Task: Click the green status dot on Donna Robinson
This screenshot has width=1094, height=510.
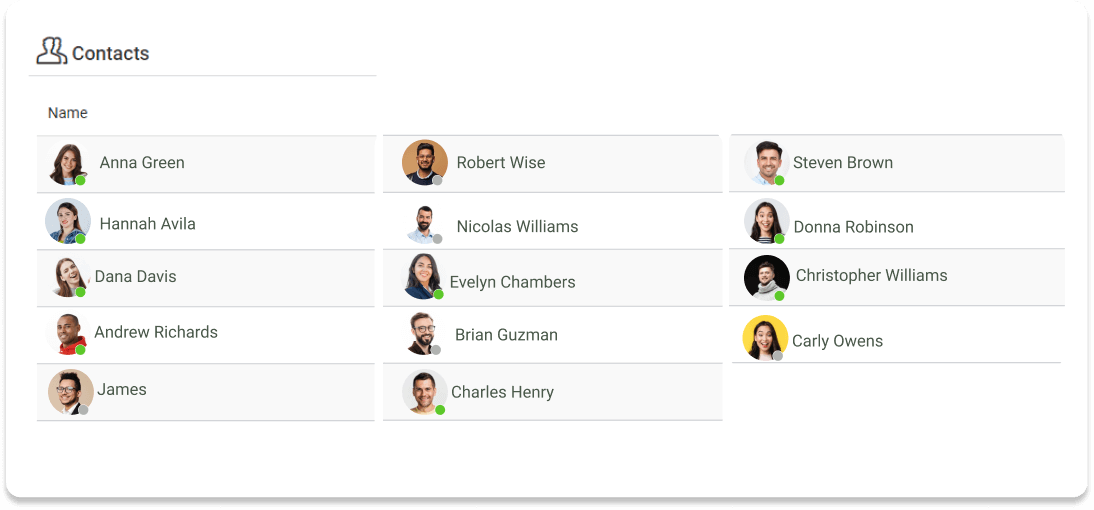Action: click(779, 239)
